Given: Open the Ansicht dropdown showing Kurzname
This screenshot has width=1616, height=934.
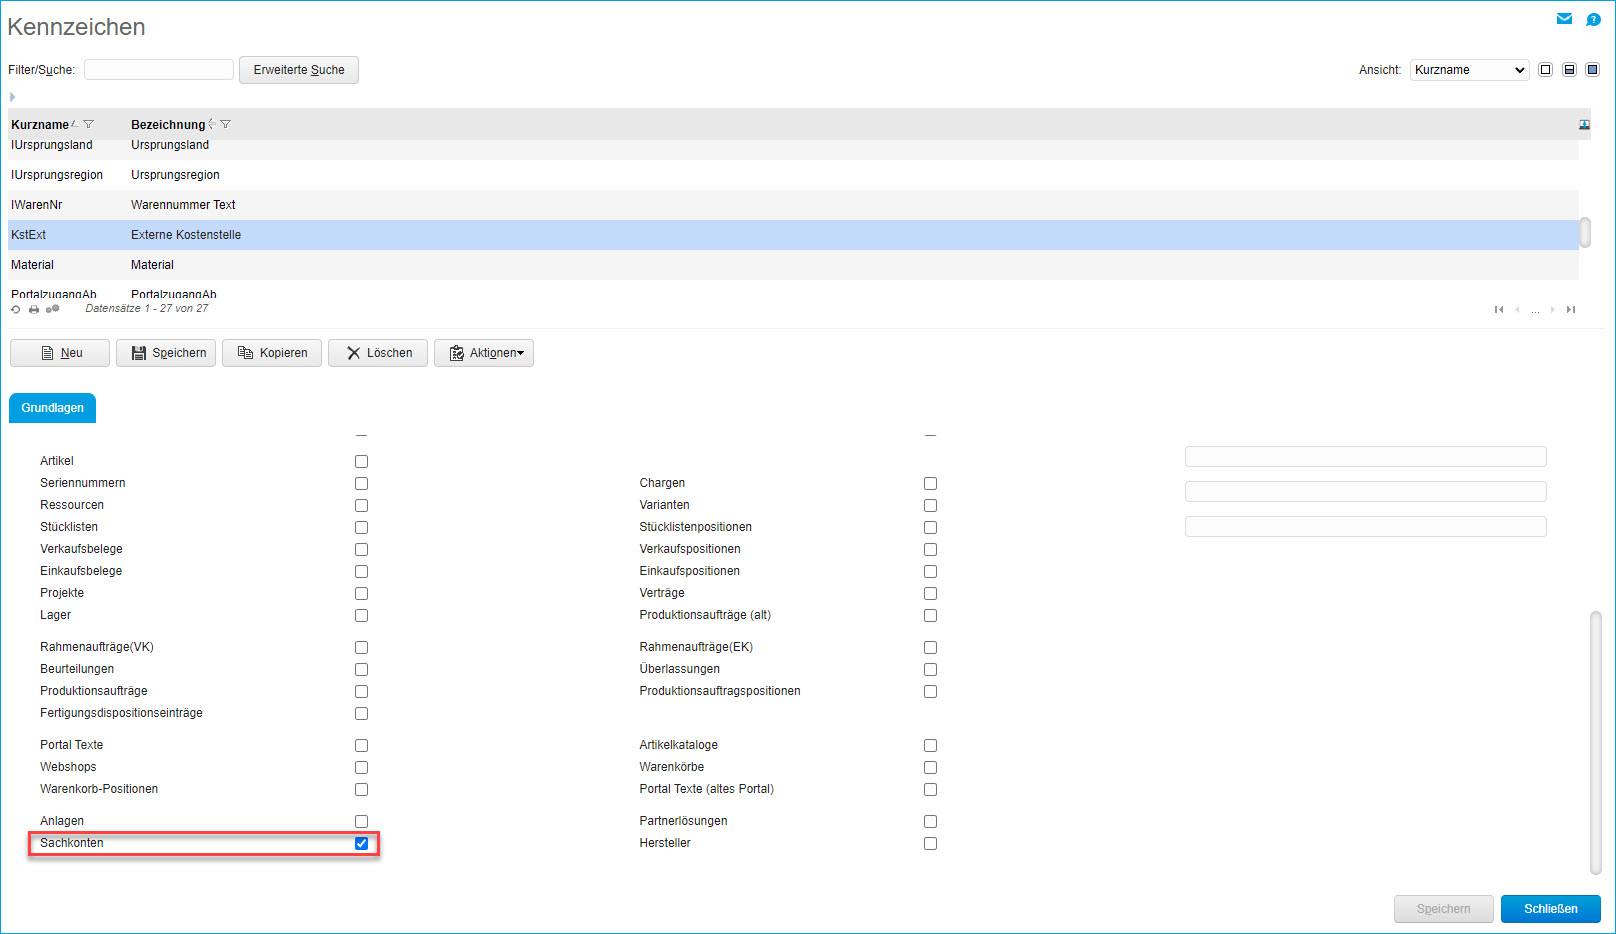Looking at the screenshot, I should click(1469, 70).
